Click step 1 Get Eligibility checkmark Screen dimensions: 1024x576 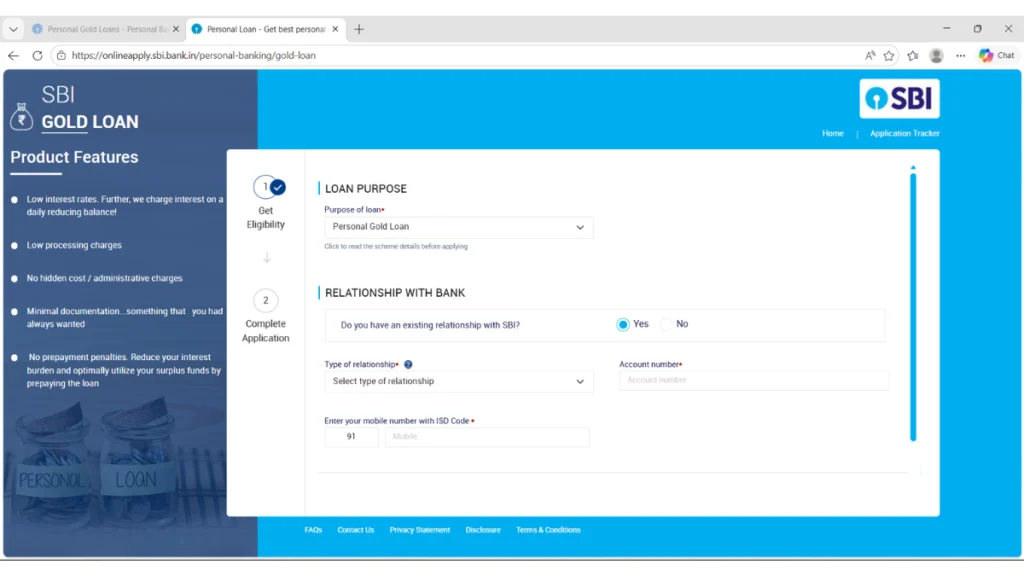pyautogui.click(x=278, y=187)
